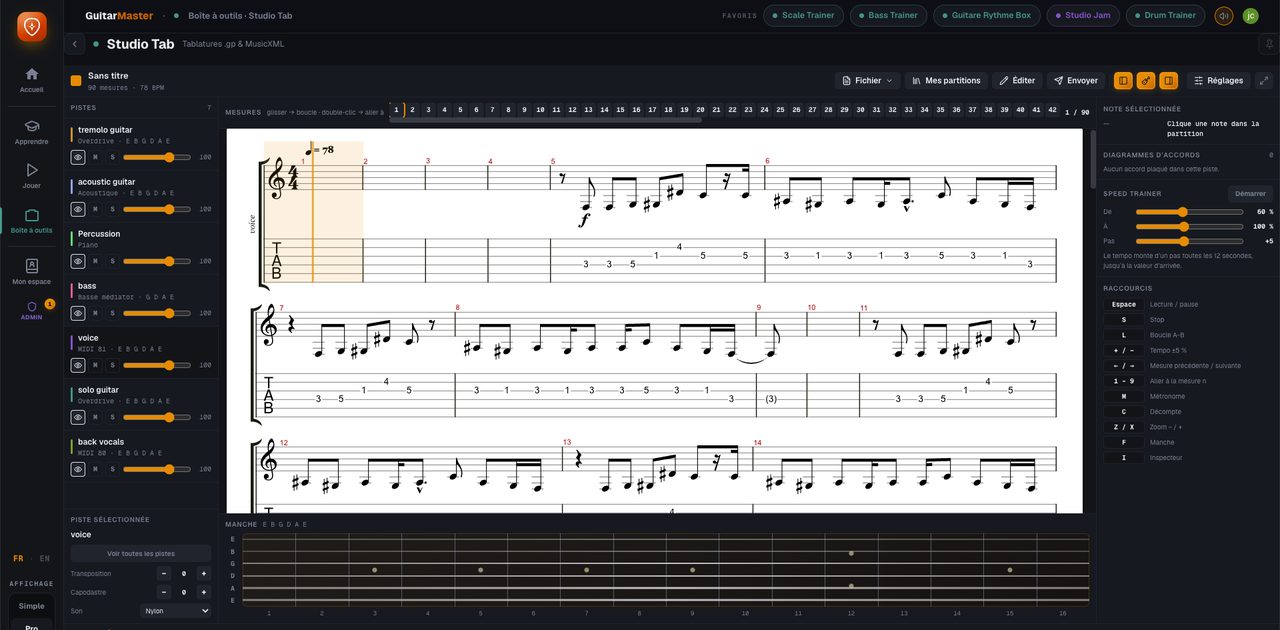Image resolution: width=1280 pixels, height=630 pixels.
Task: Mute the tremolo guitar track
Action: tap(95, 157)
